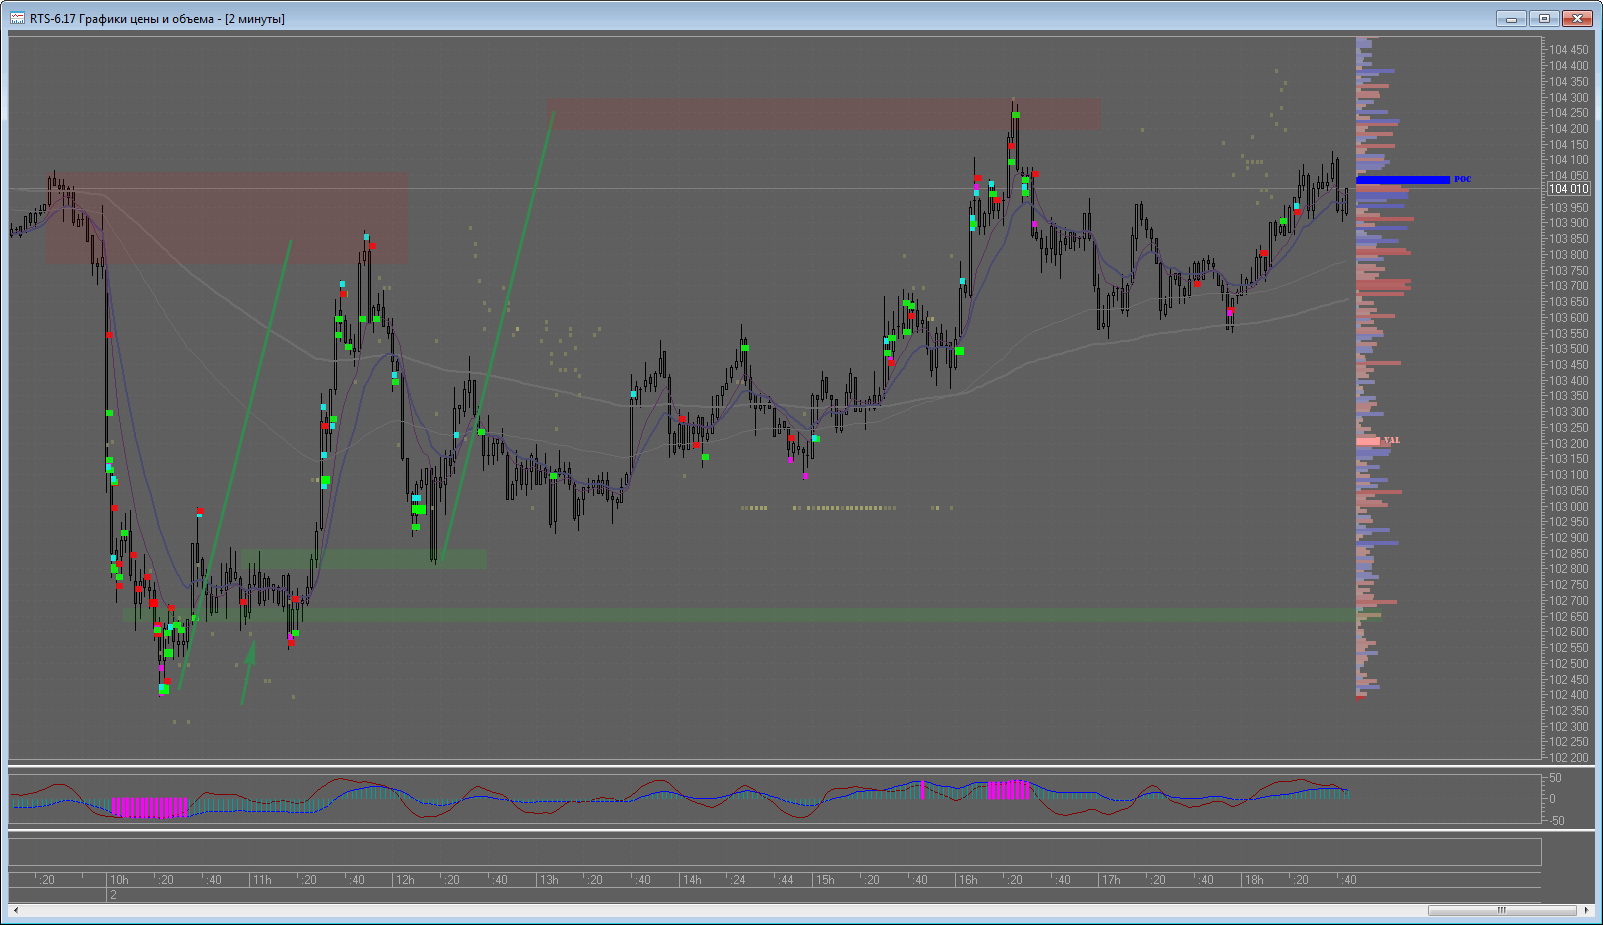Click the left arrow of horizontal scrollbar
The width and height of the screenshot is (1603, 925).
click(17, 910)
